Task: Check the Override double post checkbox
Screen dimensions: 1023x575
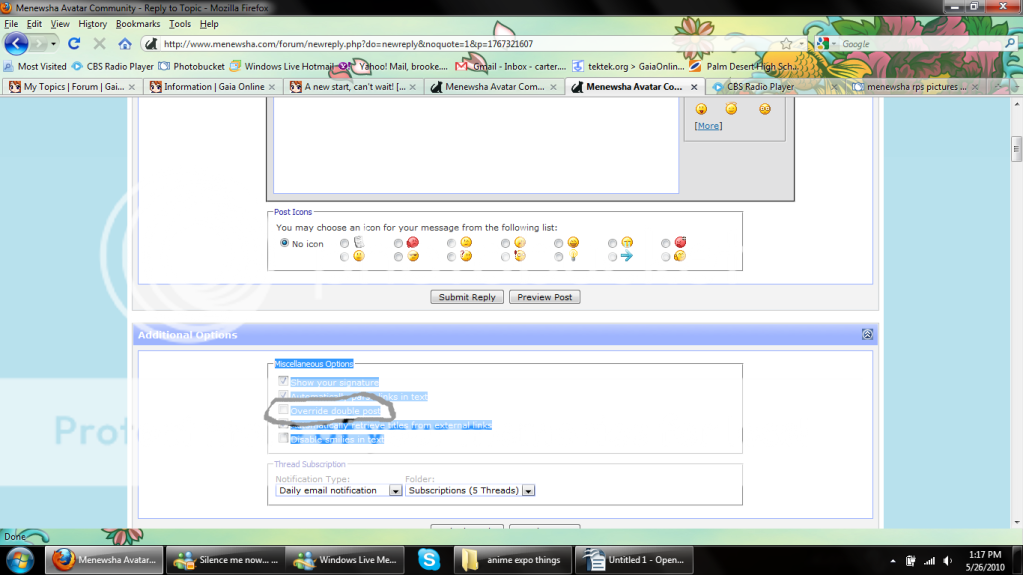Action: [x=285, y=410]
